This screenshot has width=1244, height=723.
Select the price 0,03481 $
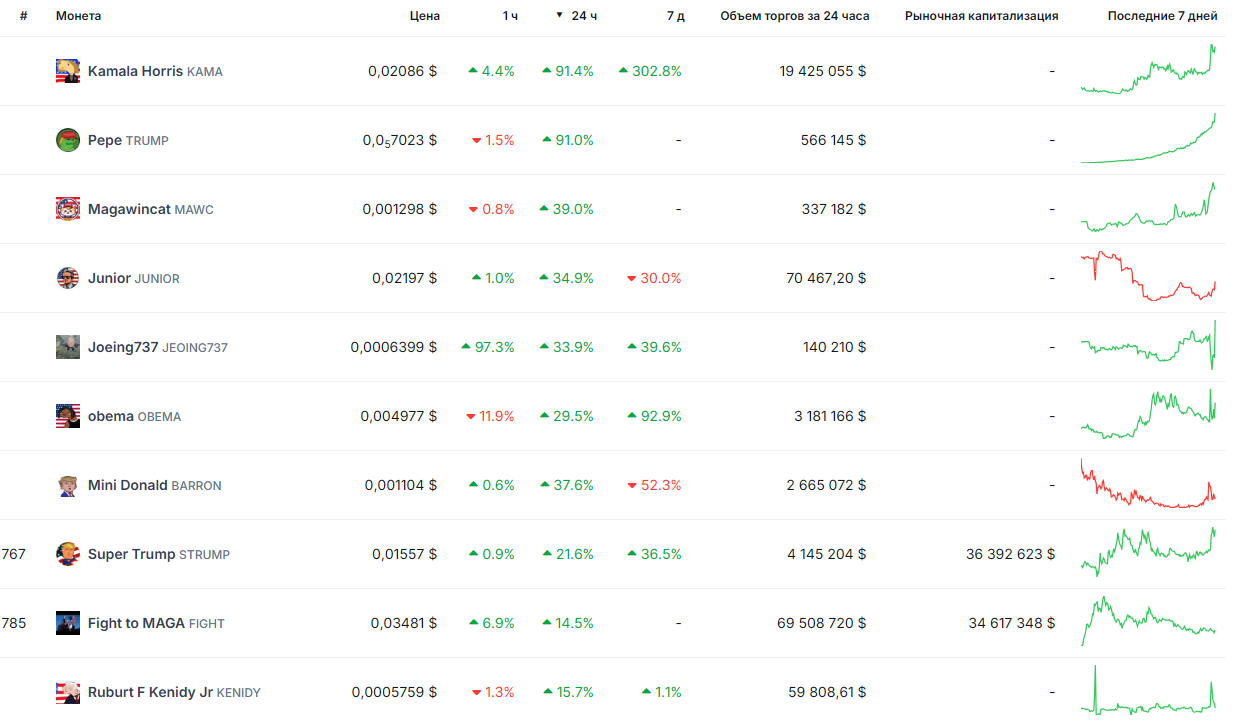[x=404, y=623]
